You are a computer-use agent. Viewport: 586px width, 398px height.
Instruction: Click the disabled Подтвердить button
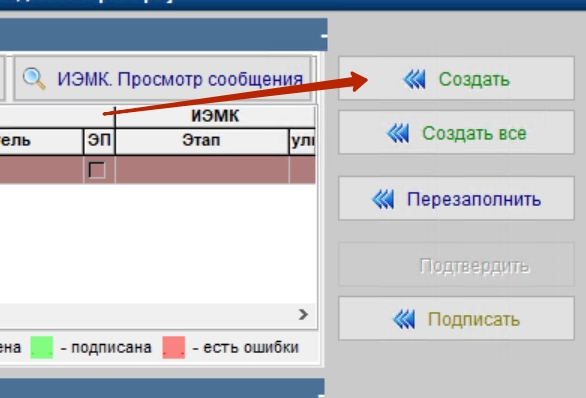(456, 264)
